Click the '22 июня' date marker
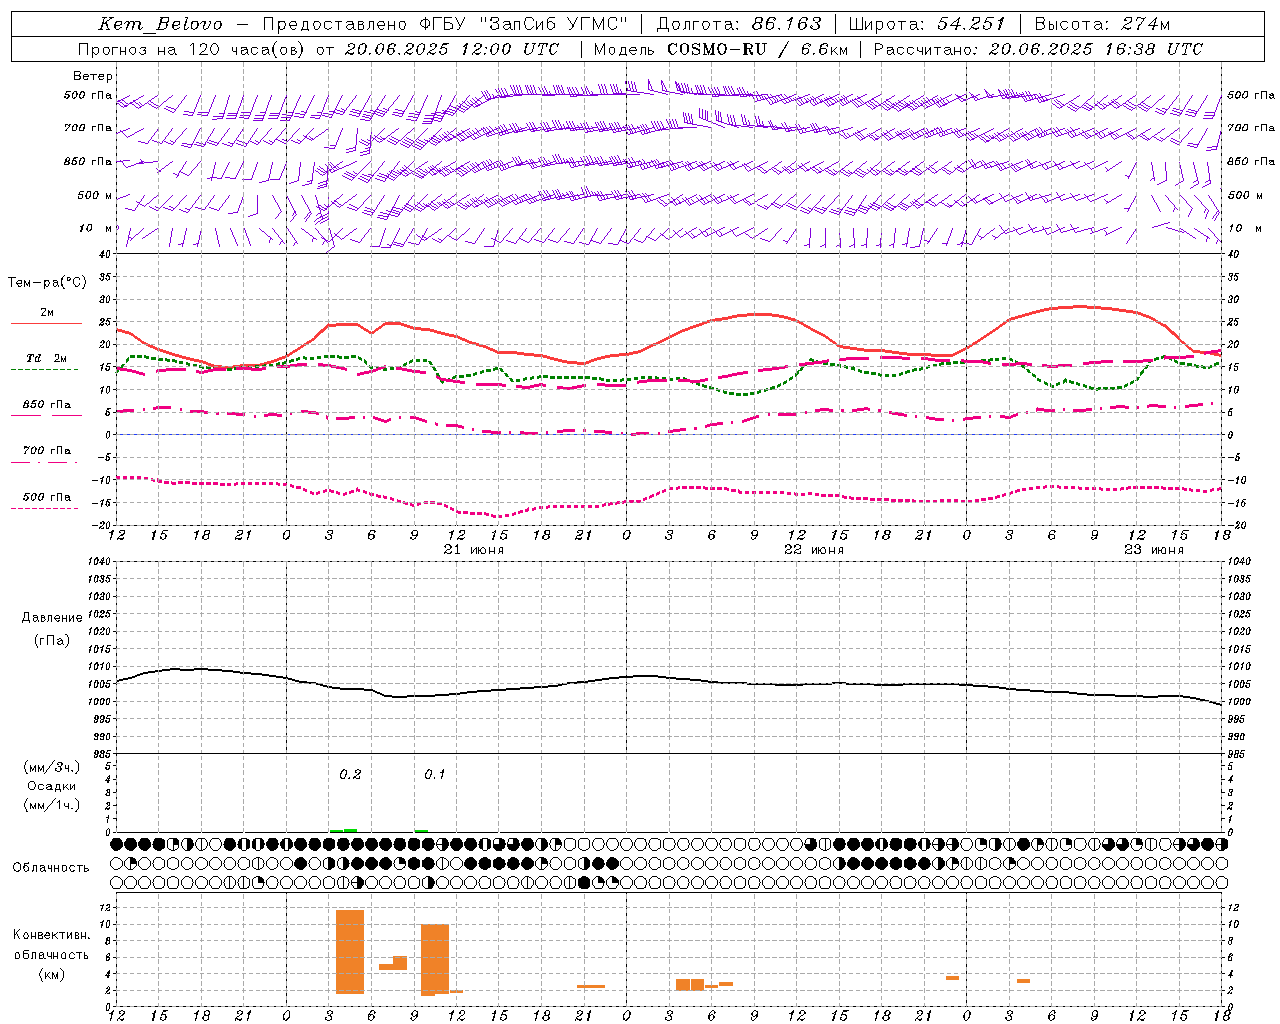Viewport: 1280px width, 1024px height. pos(814,550)
